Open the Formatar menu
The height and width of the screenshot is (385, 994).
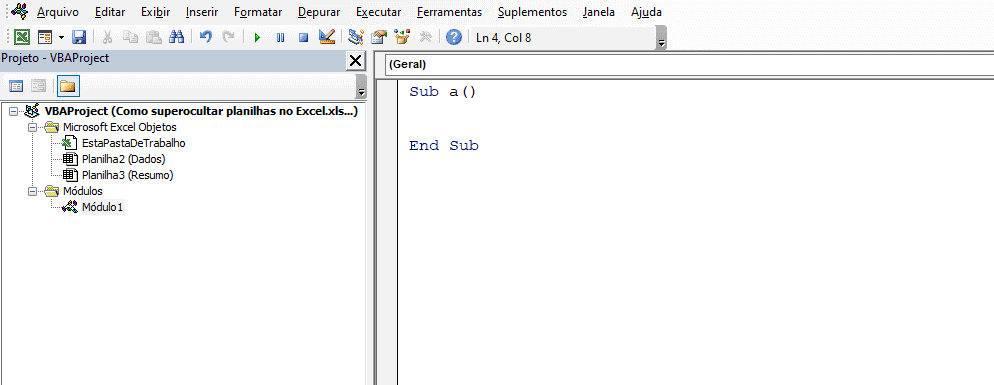click(258, 12)
